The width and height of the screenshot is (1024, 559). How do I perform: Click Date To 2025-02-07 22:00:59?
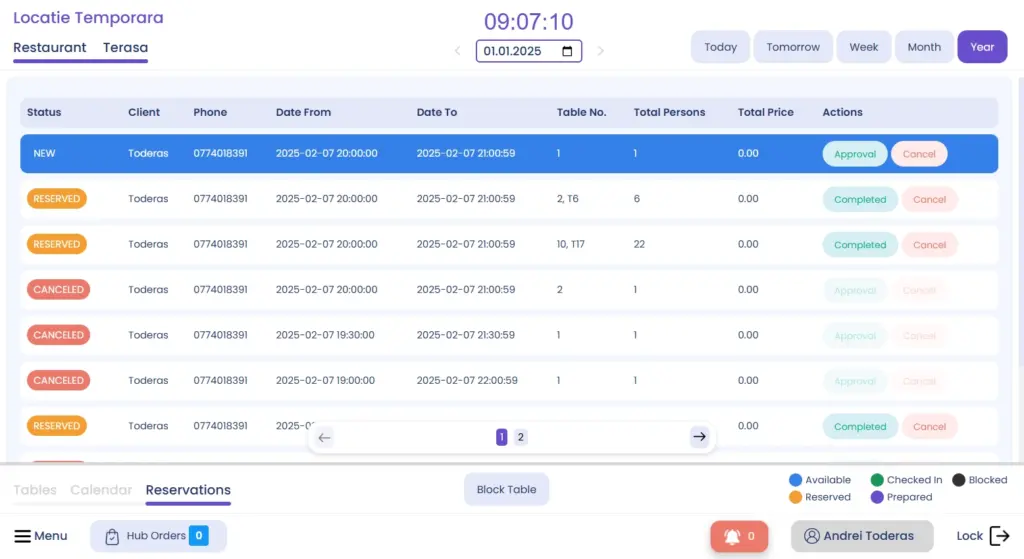[x=467, y=380]
